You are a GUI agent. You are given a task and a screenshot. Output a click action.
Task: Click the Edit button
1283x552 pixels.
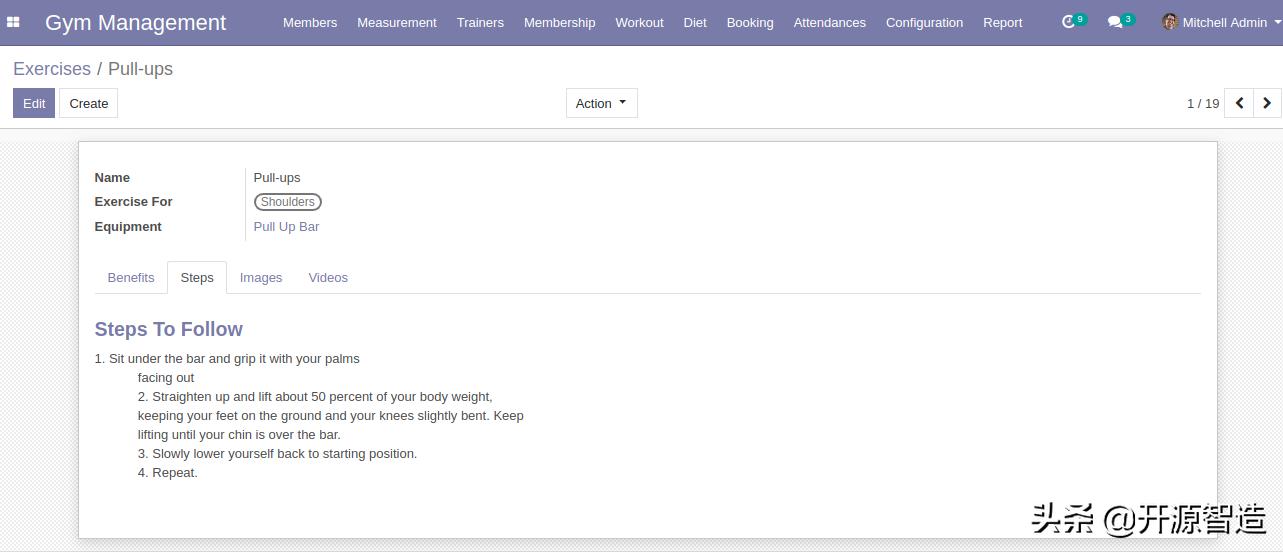(34, 103)
